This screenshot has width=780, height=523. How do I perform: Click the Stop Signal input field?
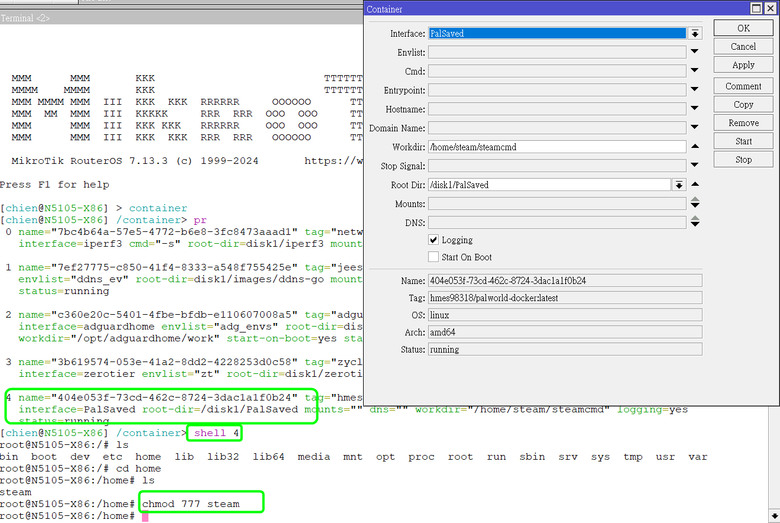pyautogui.click(x=557, y=166)
